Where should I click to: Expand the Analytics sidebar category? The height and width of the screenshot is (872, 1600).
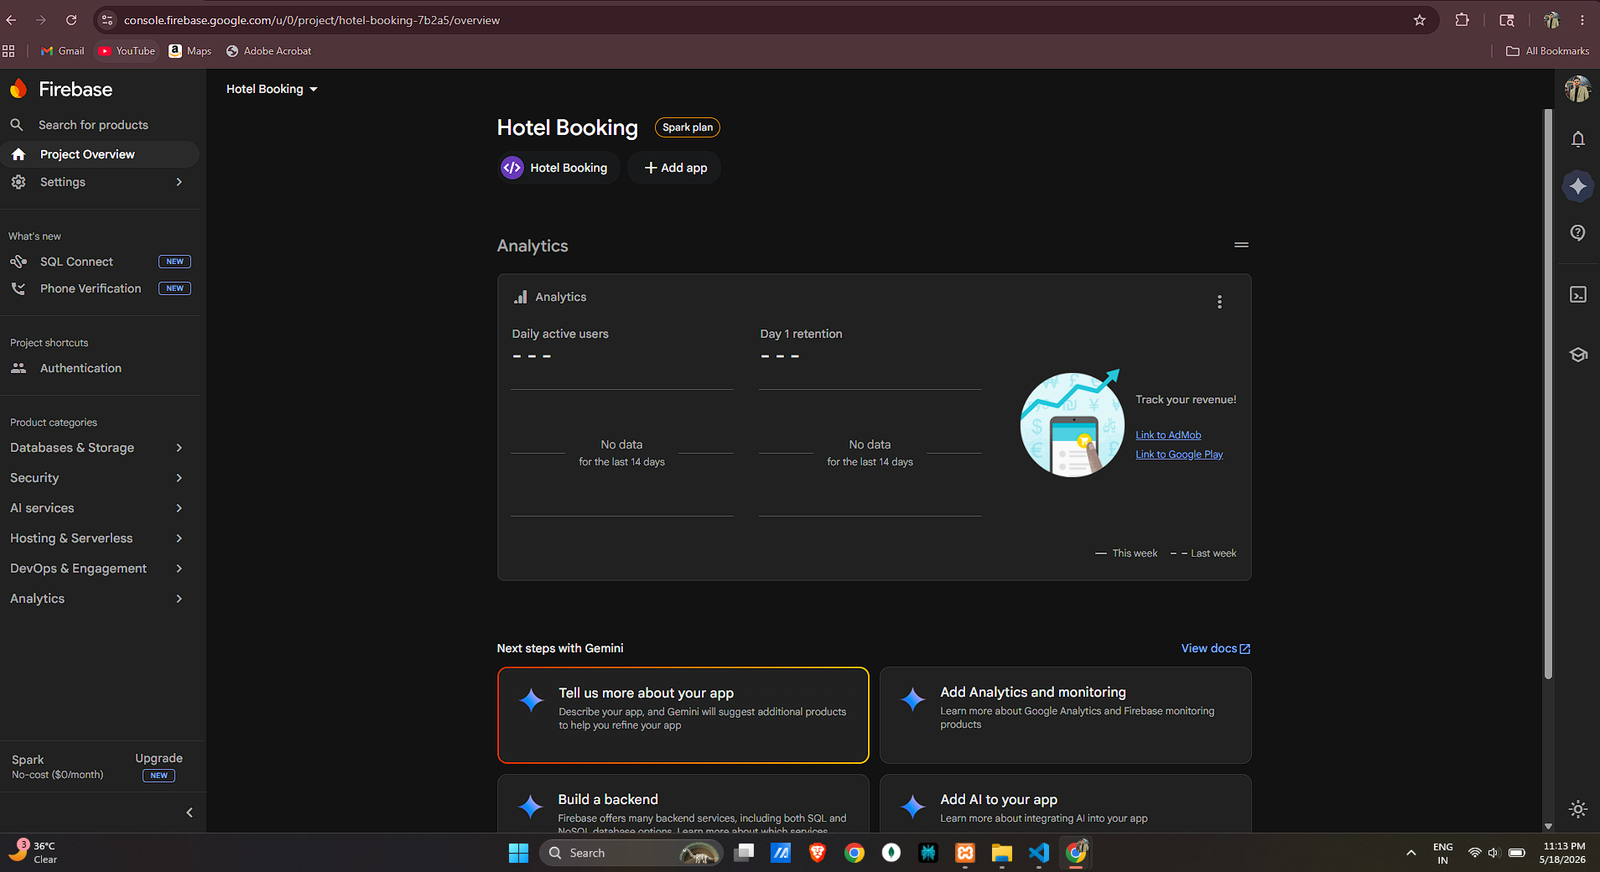pyautogui.click(x=100, y=598)
